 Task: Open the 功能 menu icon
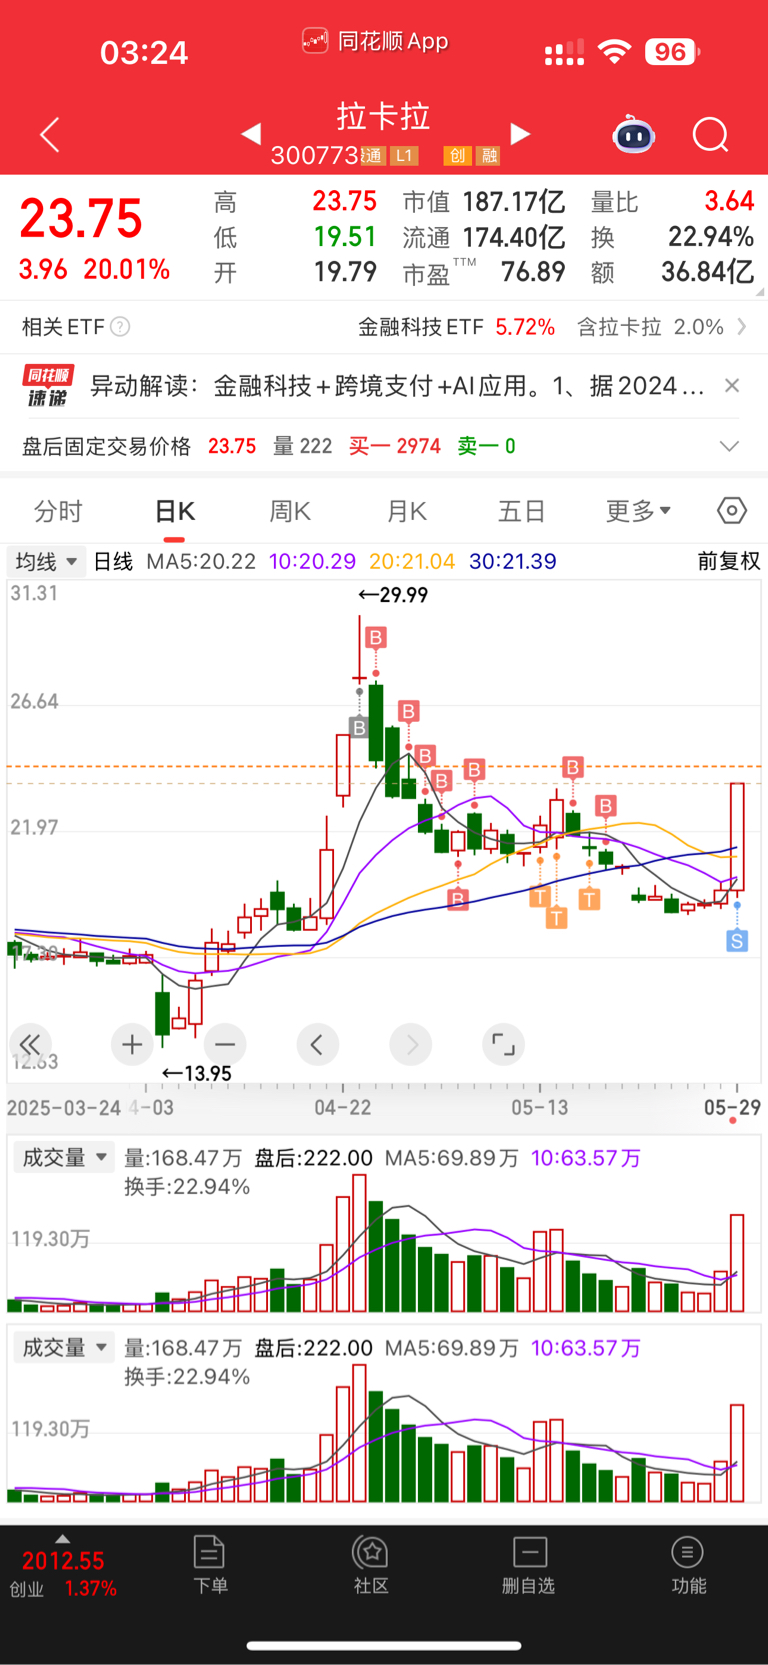688,1565
